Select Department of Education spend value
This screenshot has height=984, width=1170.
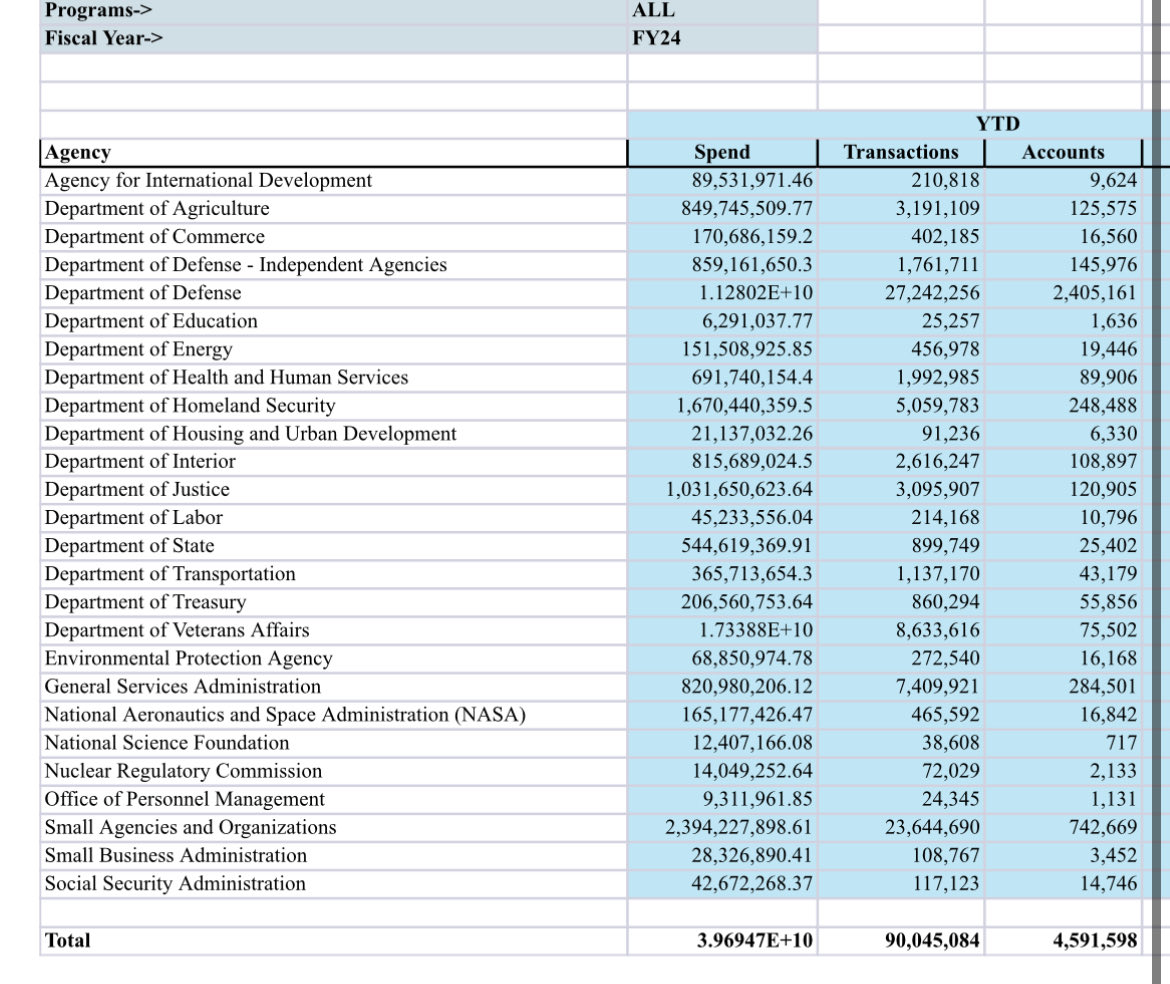click(x=722, y=321)
